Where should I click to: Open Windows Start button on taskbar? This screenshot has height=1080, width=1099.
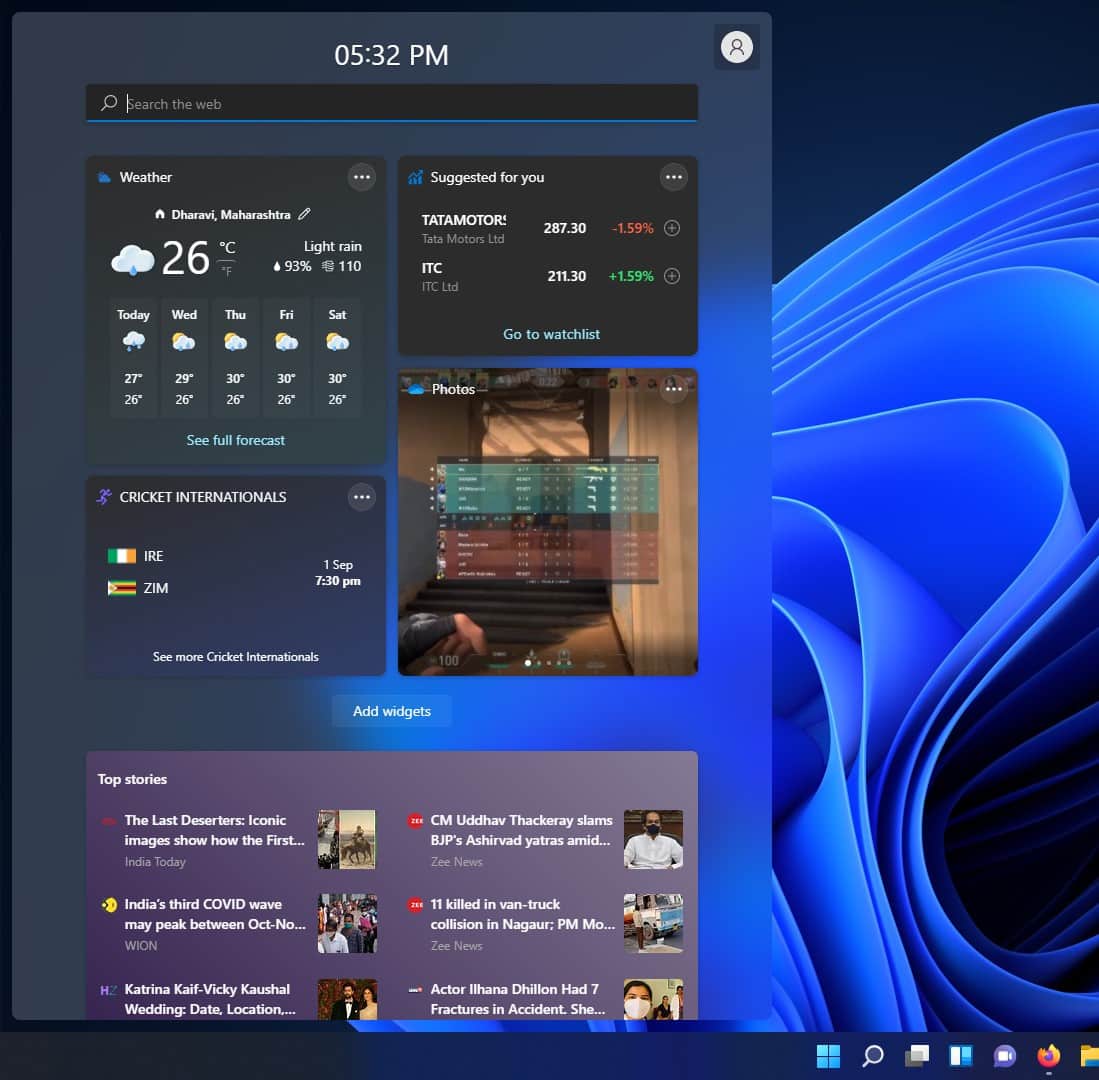(828, 1055)
